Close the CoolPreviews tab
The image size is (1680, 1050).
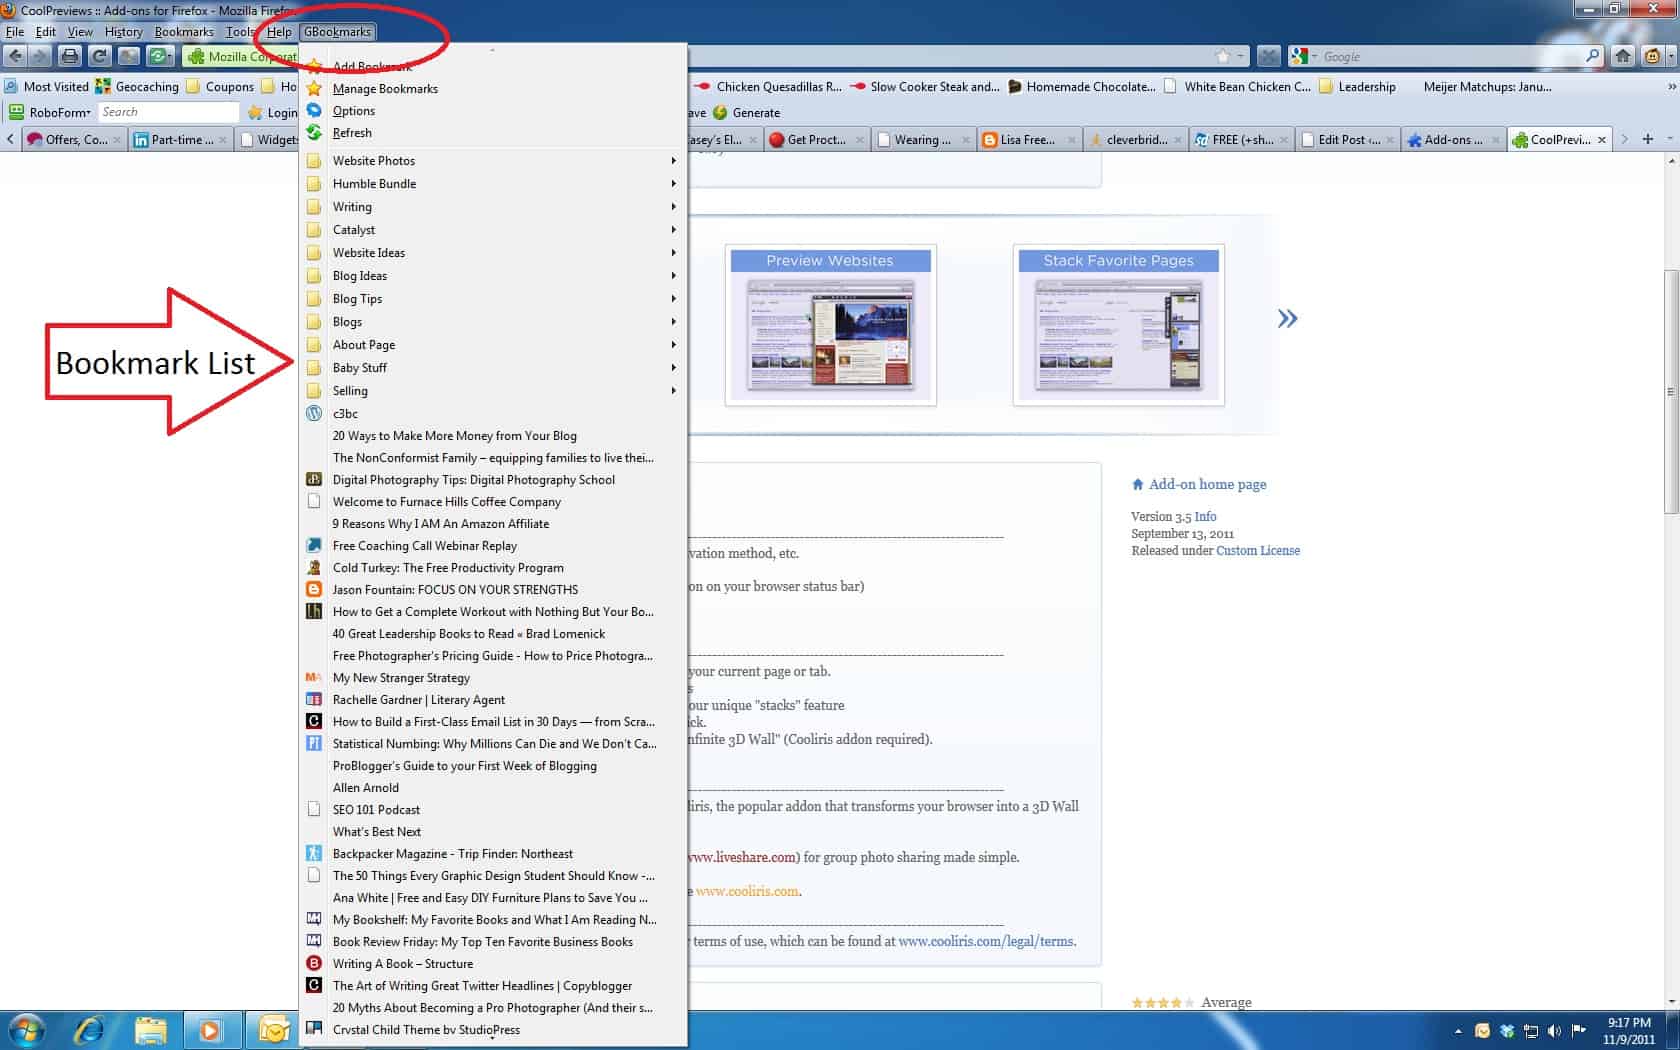pyautogui.click(x=1602, y=140)
